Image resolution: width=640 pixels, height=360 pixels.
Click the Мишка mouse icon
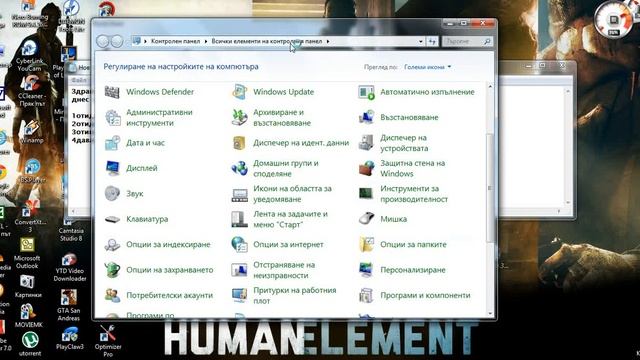(367, 219)
